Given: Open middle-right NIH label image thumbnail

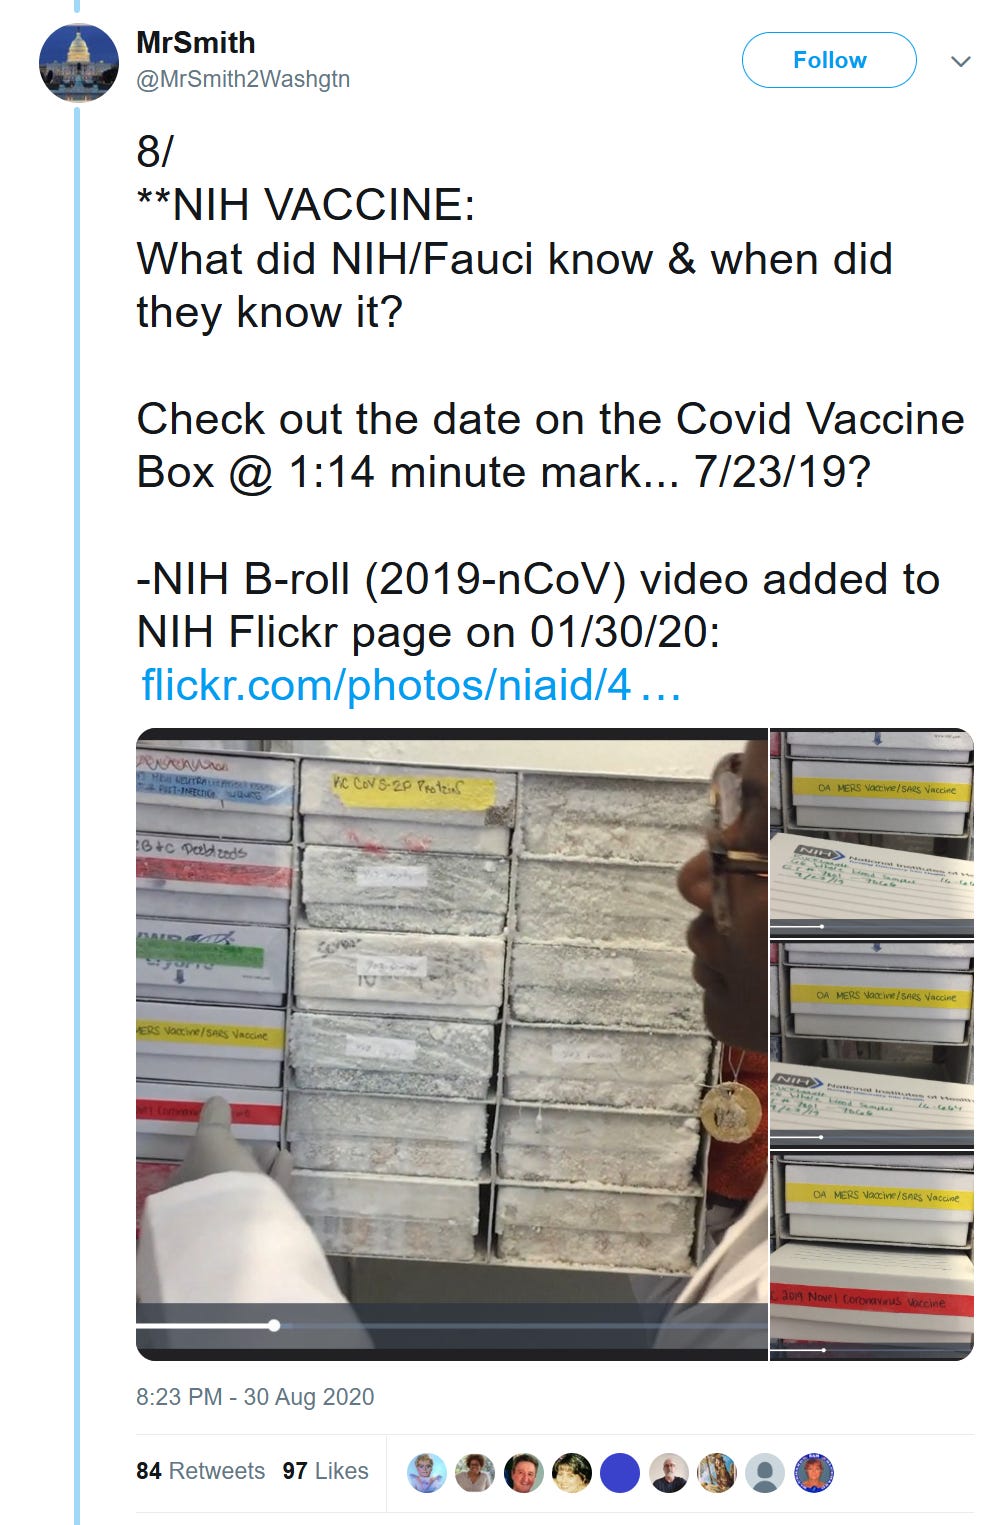Looking at the screenshot, I should (x=872, y=1043).
